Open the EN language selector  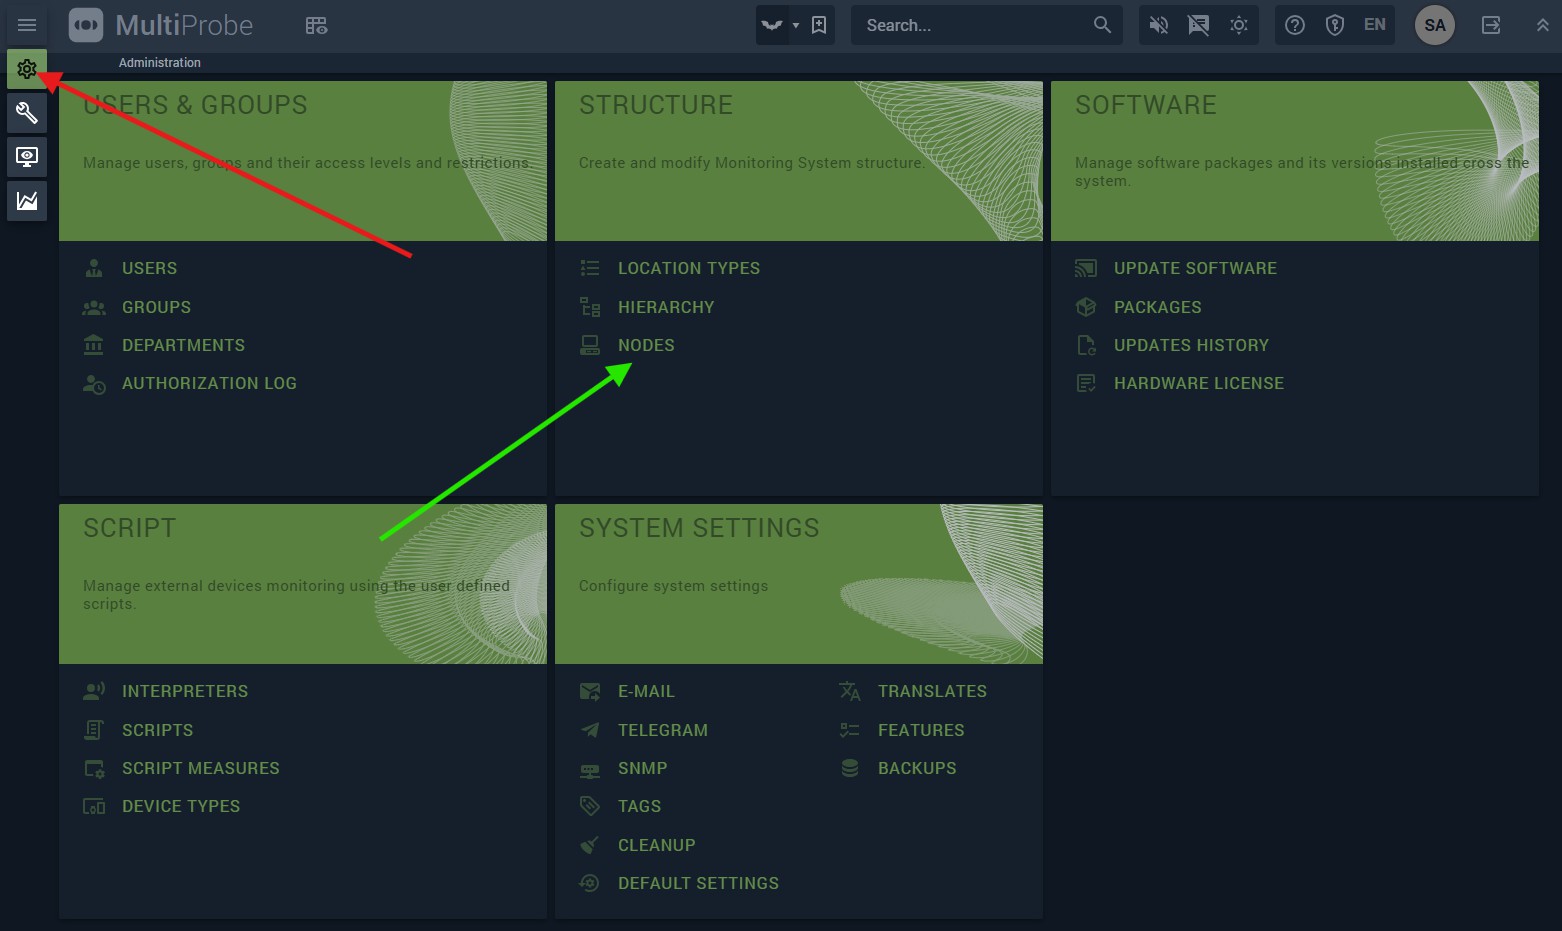point(1375,25)
